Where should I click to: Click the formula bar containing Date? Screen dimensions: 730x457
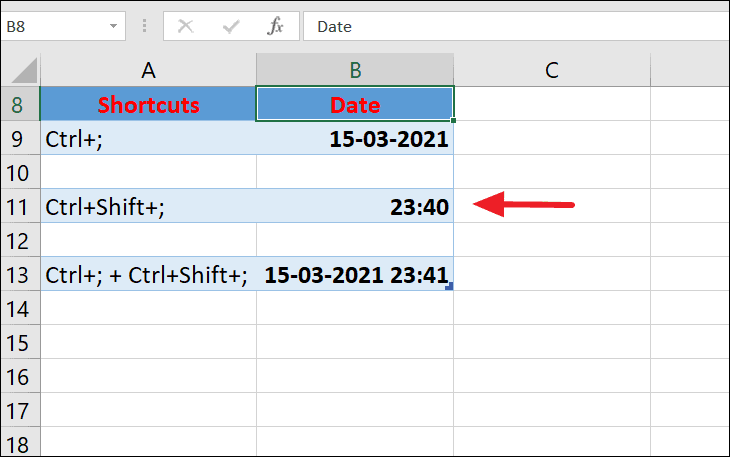[x=516, y=27]
